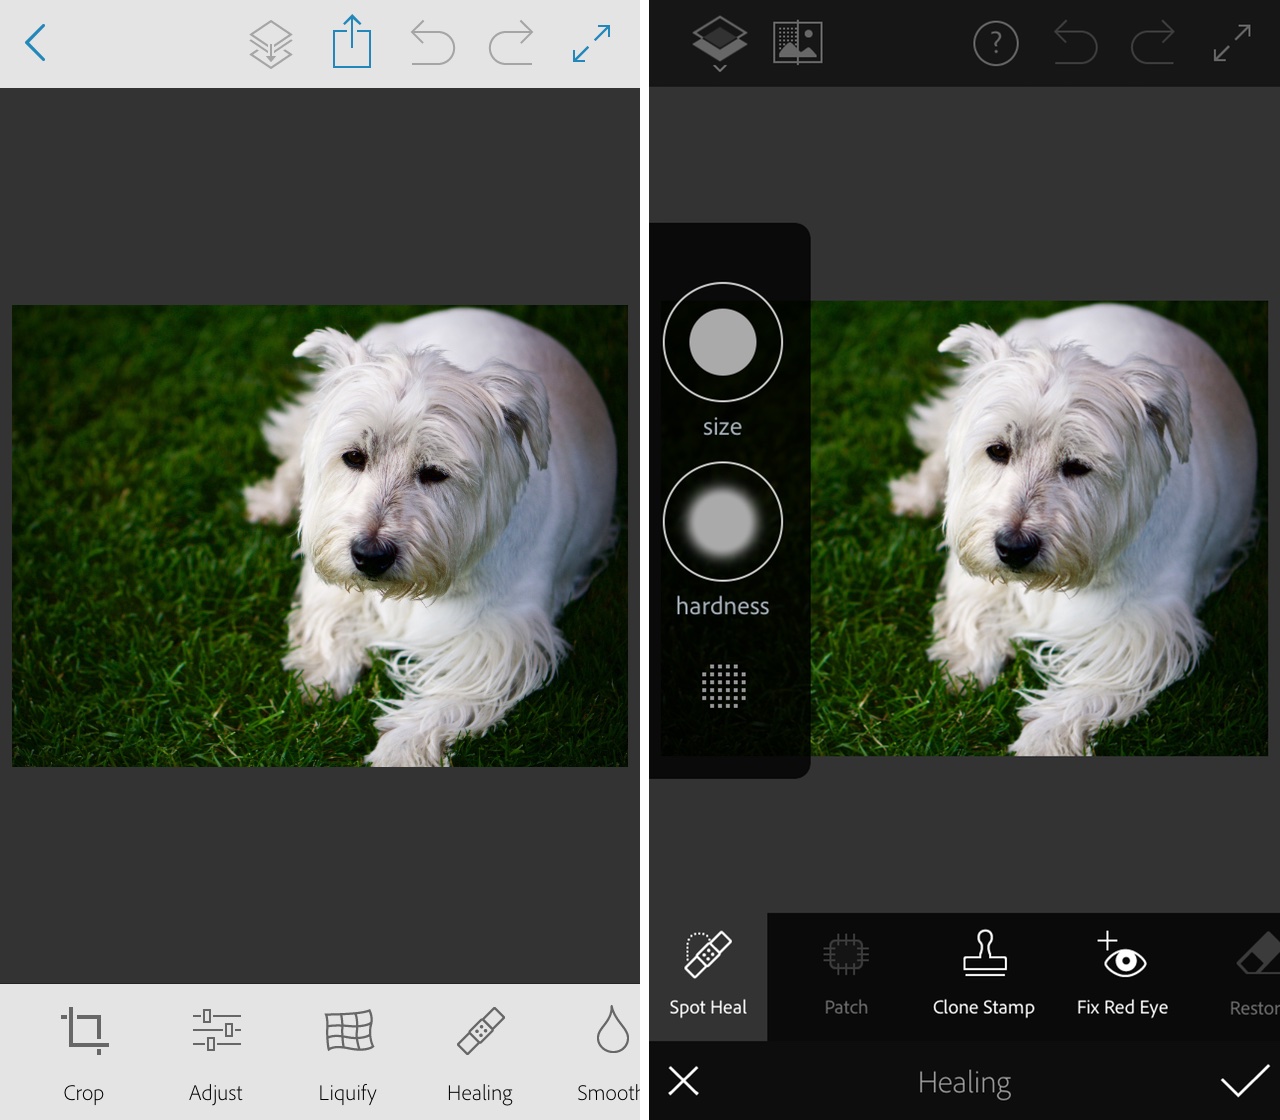
Task: Adjust the brush size control
Action: tap(723, 342)
